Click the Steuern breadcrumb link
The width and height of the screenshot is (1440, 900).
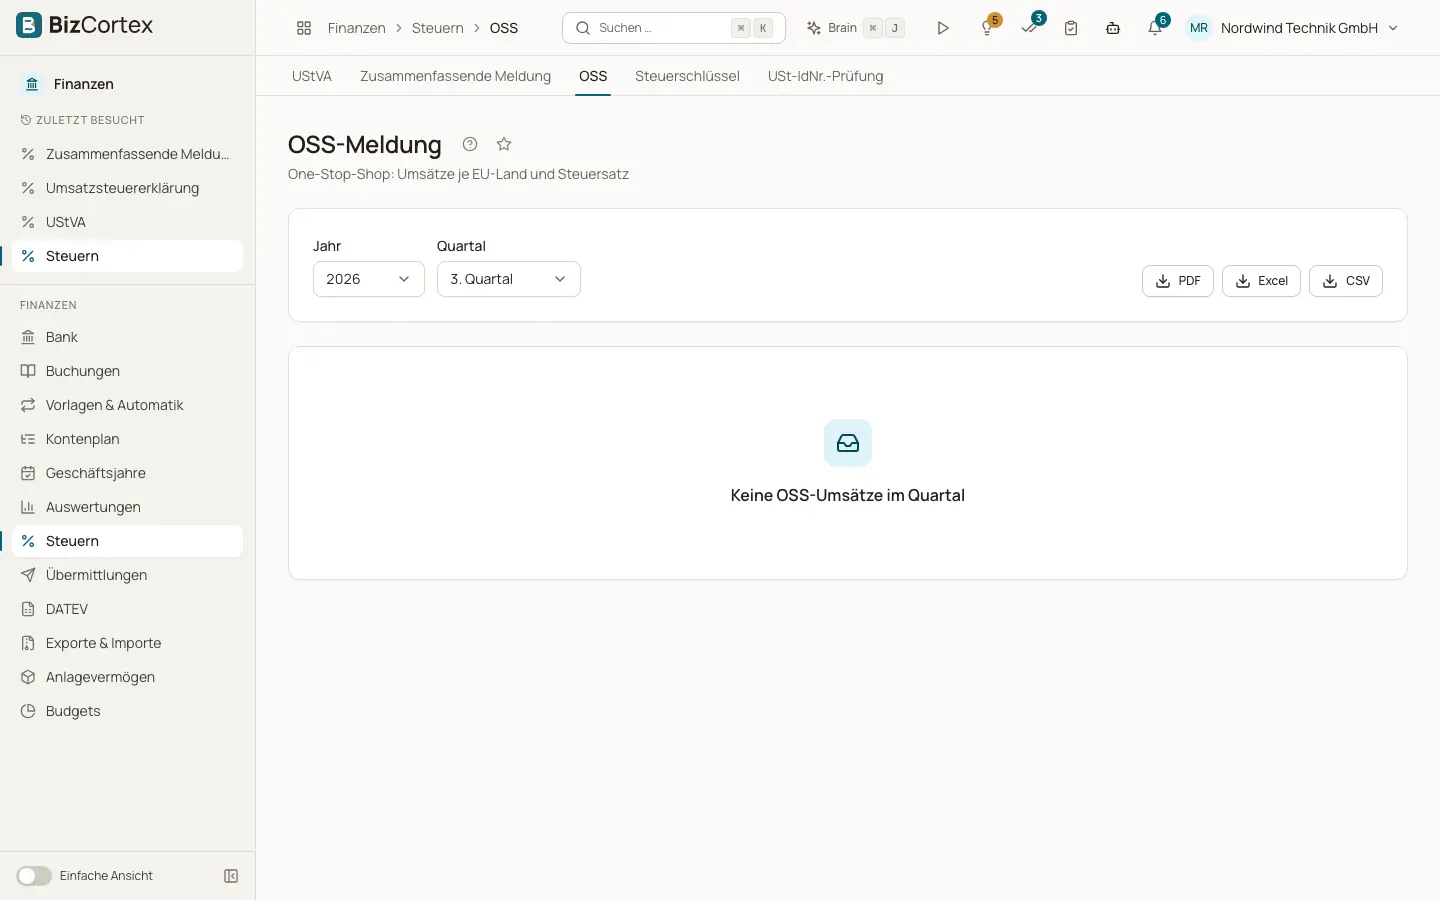click(x=438, y=28)
